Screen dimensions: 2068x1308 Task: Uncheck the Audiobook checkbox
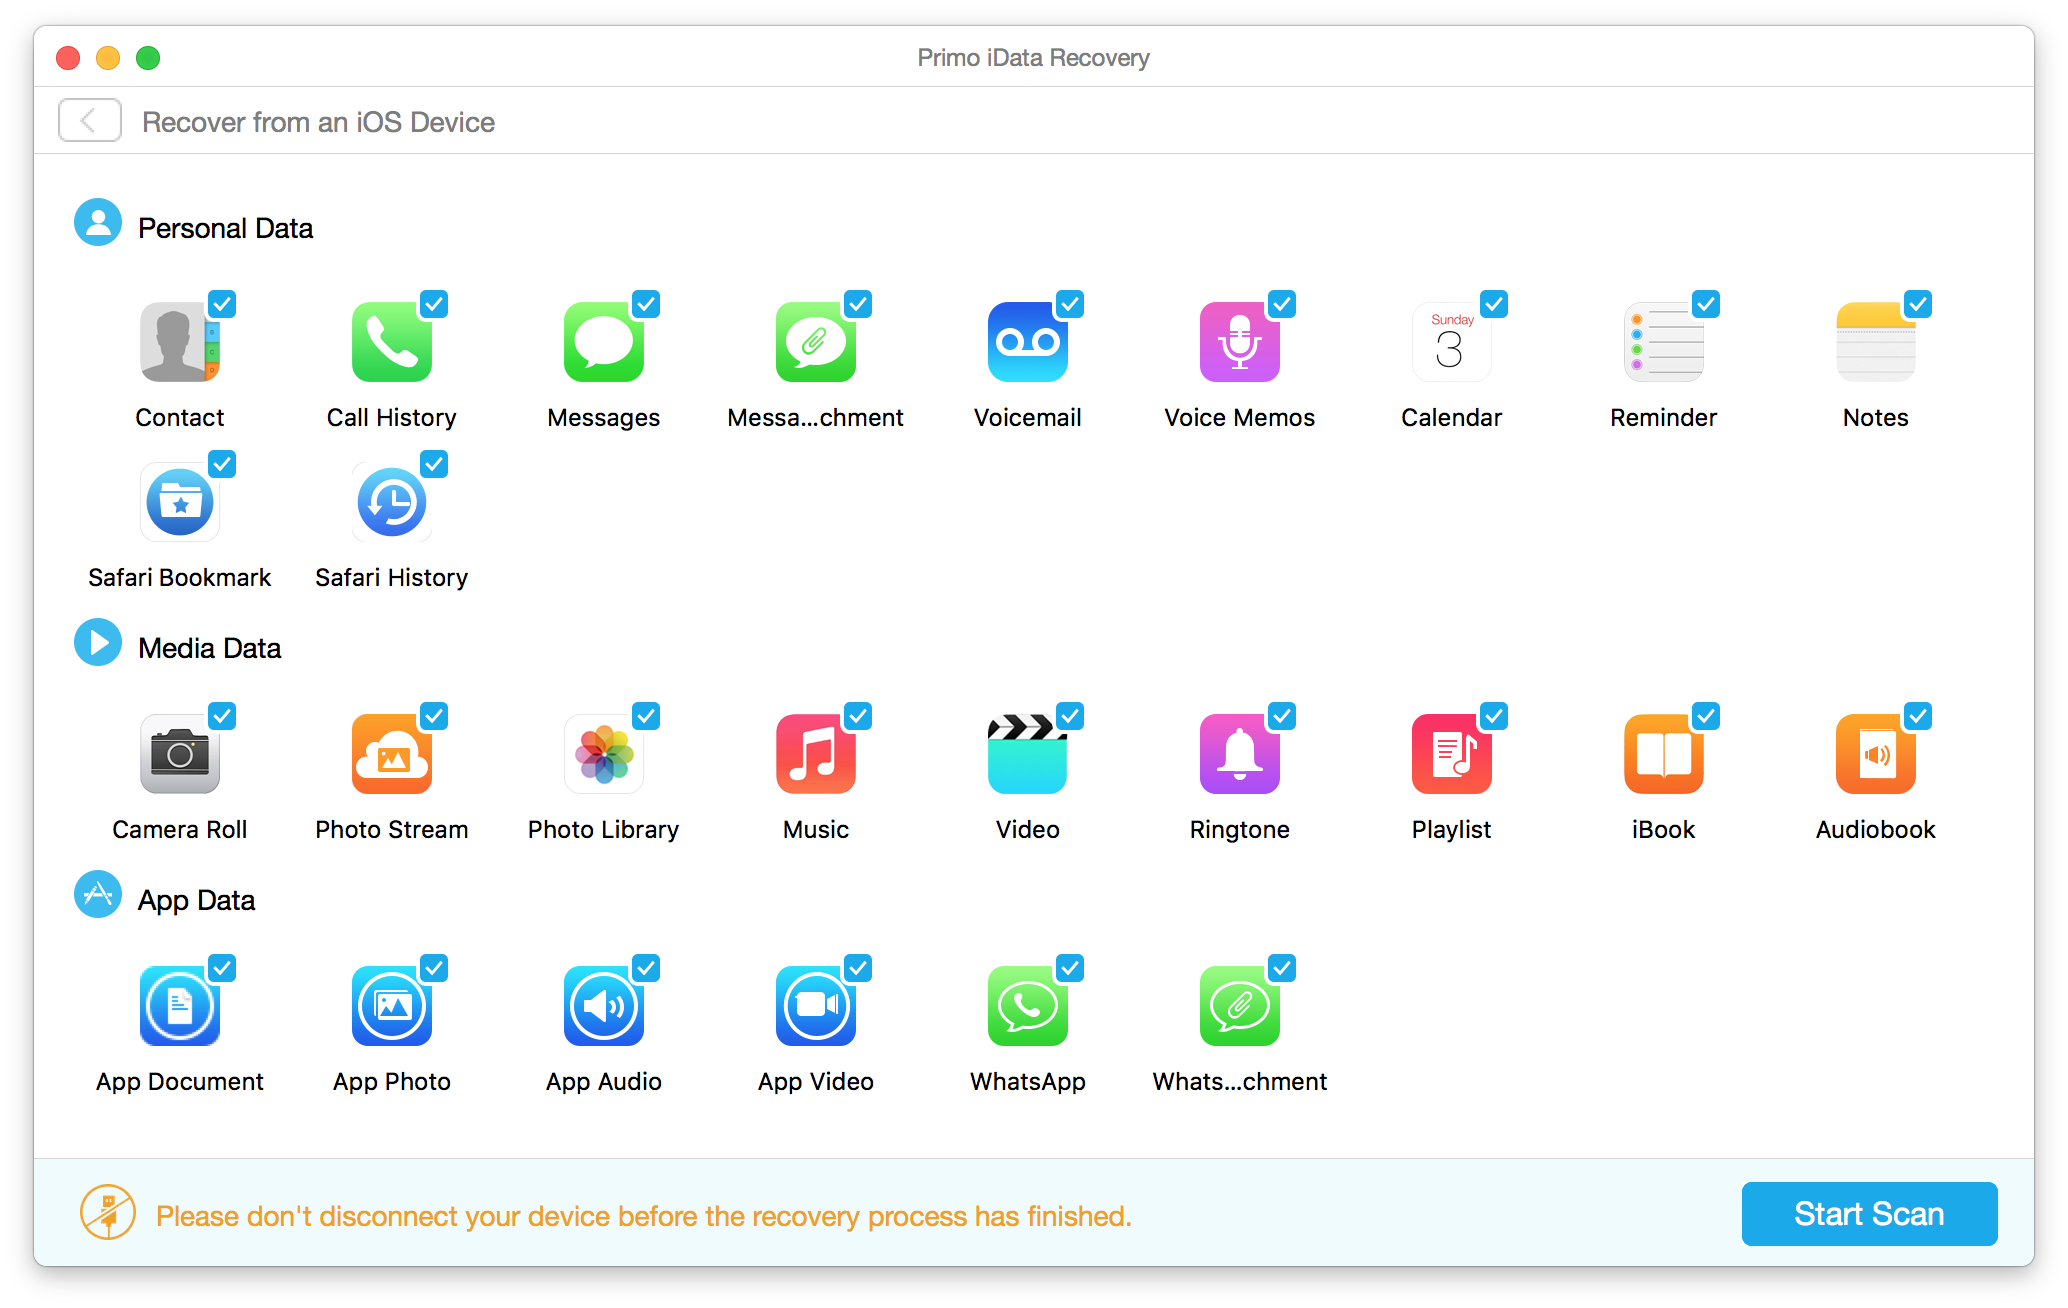[x=1918, y=716]
